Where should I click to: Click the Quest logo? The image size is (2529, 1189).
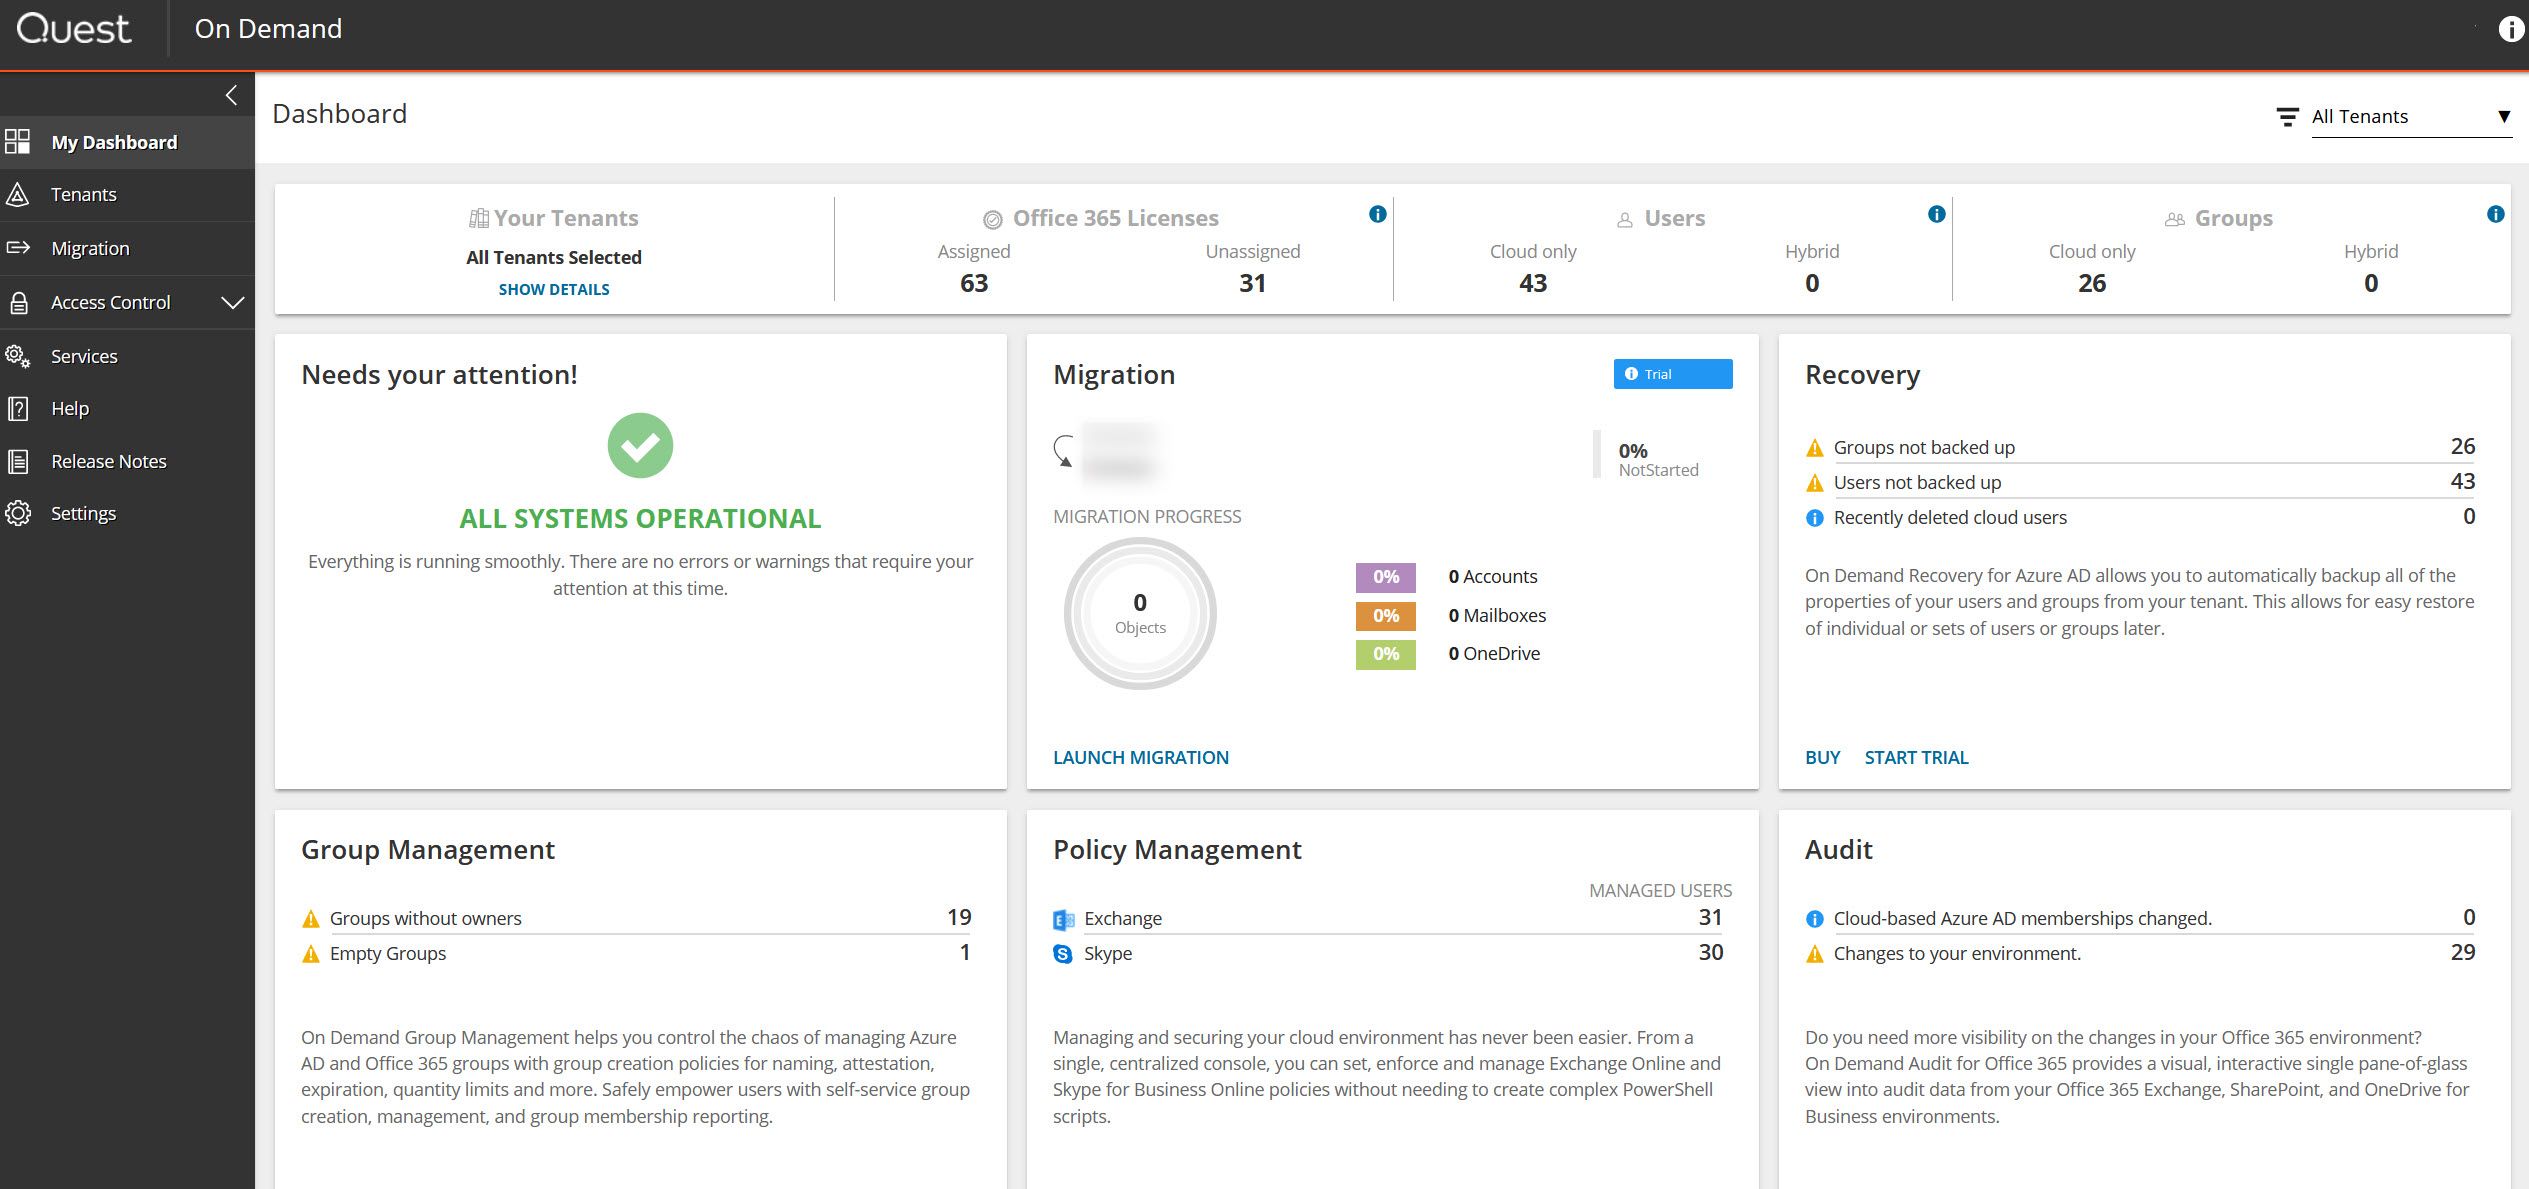[74, 29]
